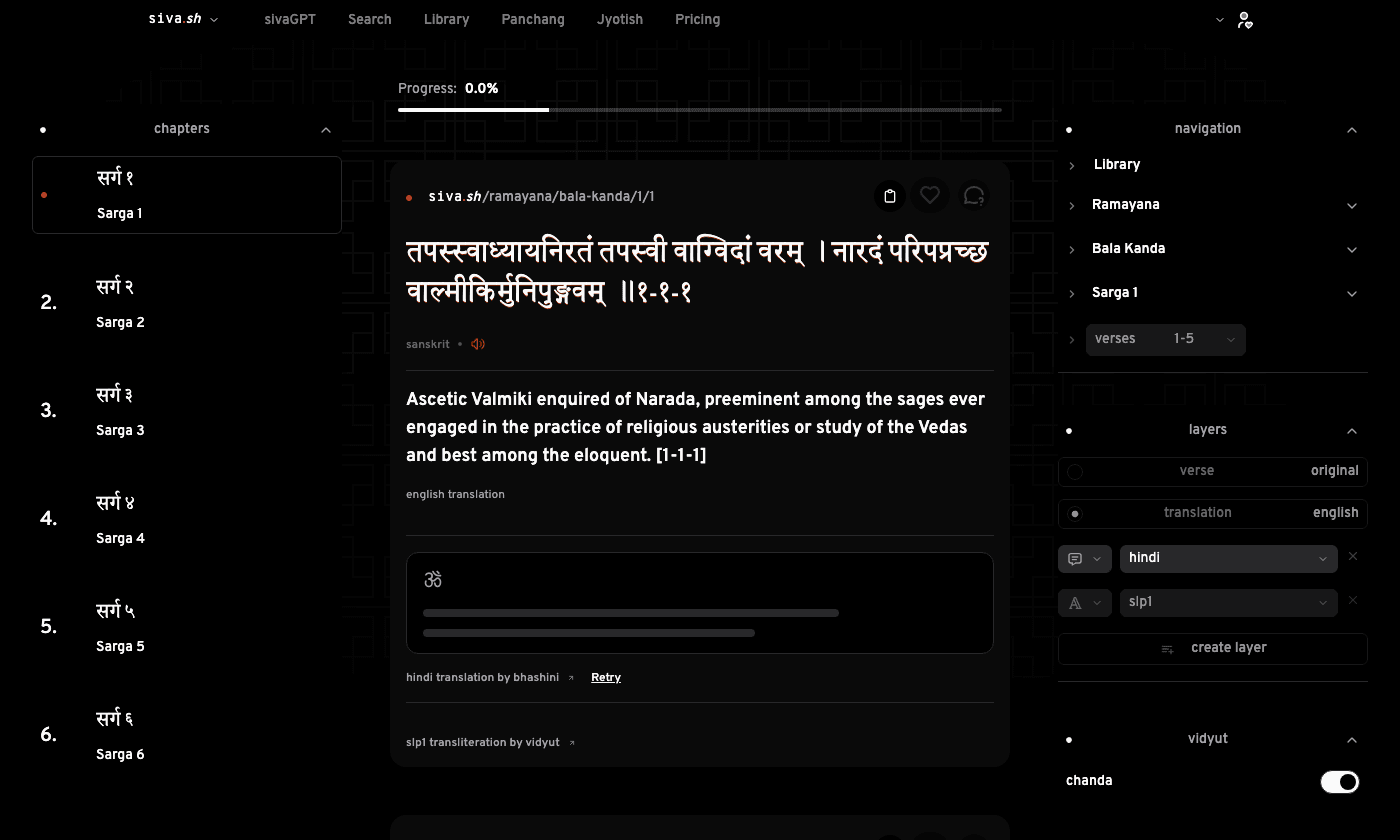Click the reading progress bar
The width and height of the screenshot is (1400, 840).
tap(700, 109)
